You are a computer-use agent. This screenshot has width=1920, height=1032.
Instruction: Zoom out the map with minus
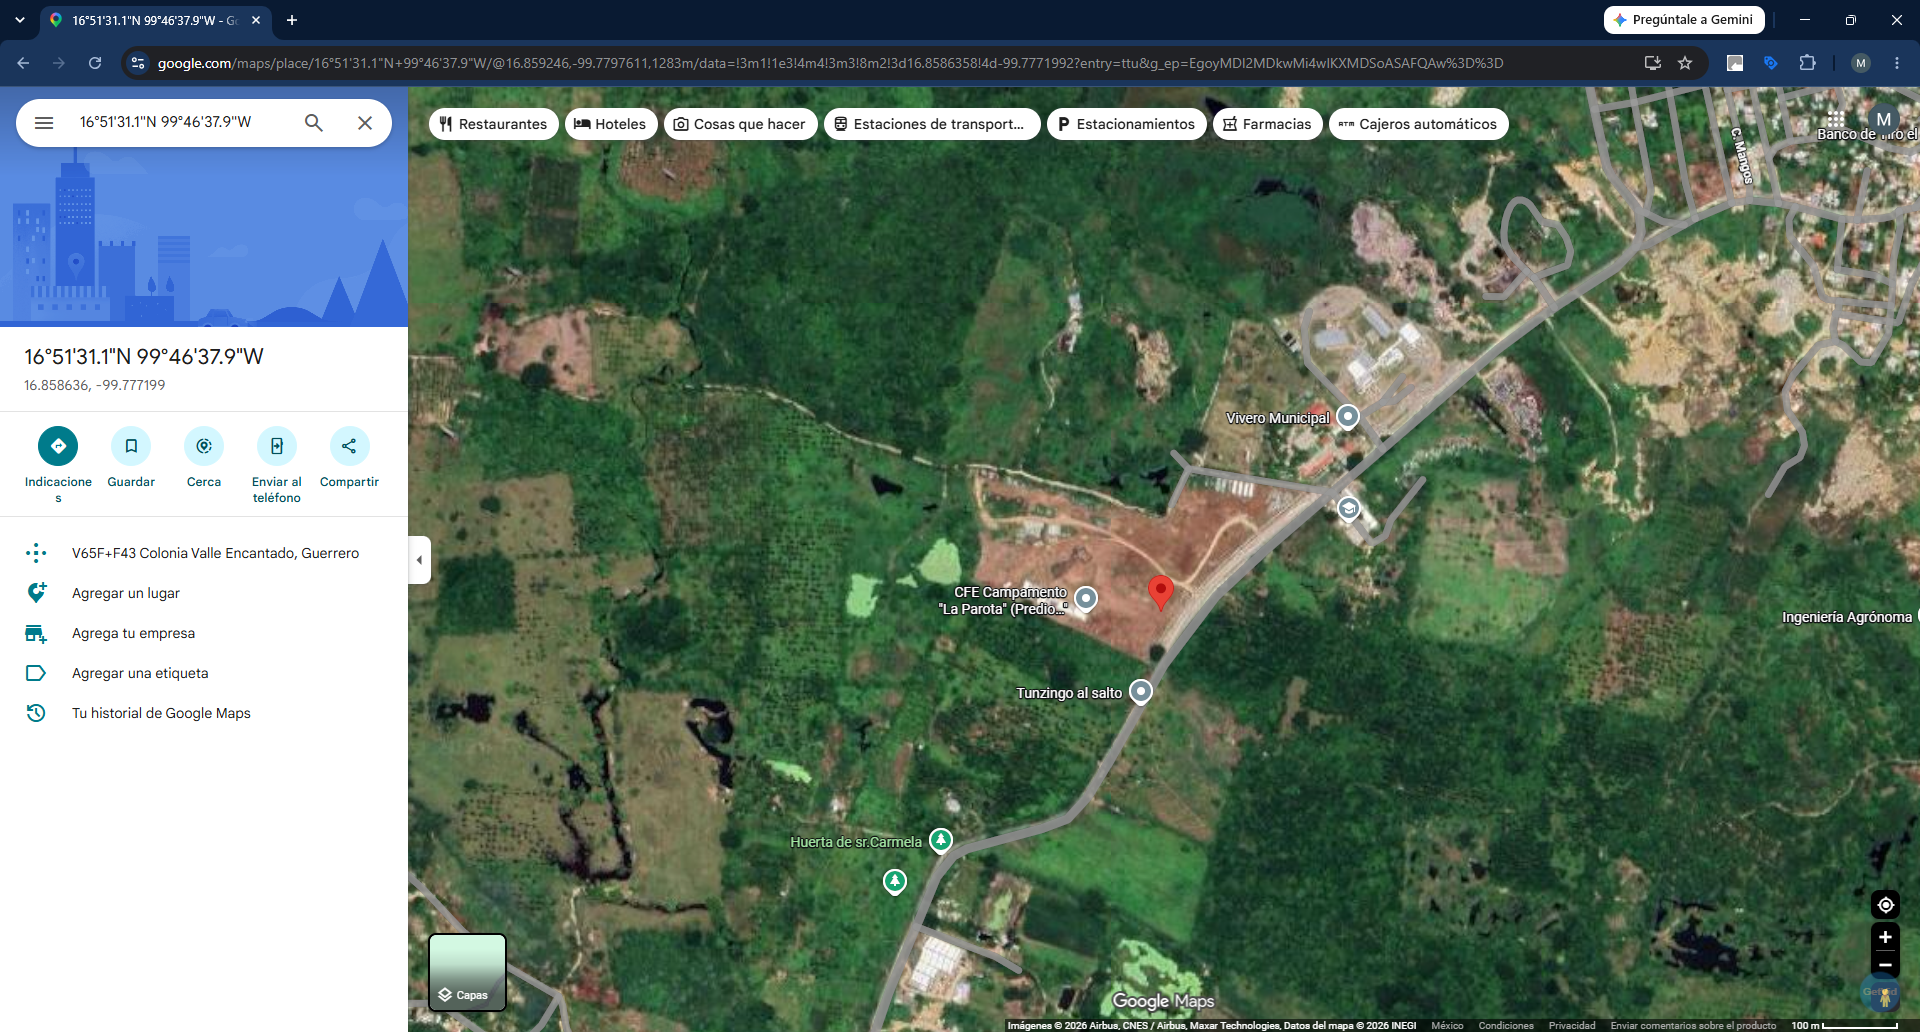point(1885,965)
